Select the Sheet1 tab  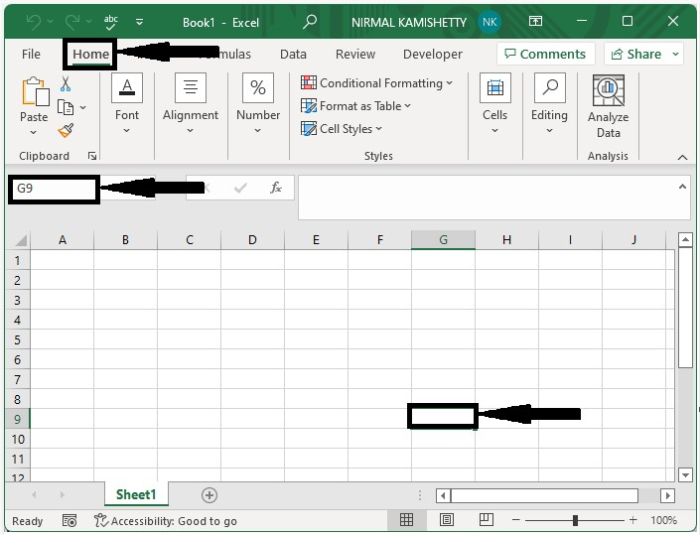point(136,494)
